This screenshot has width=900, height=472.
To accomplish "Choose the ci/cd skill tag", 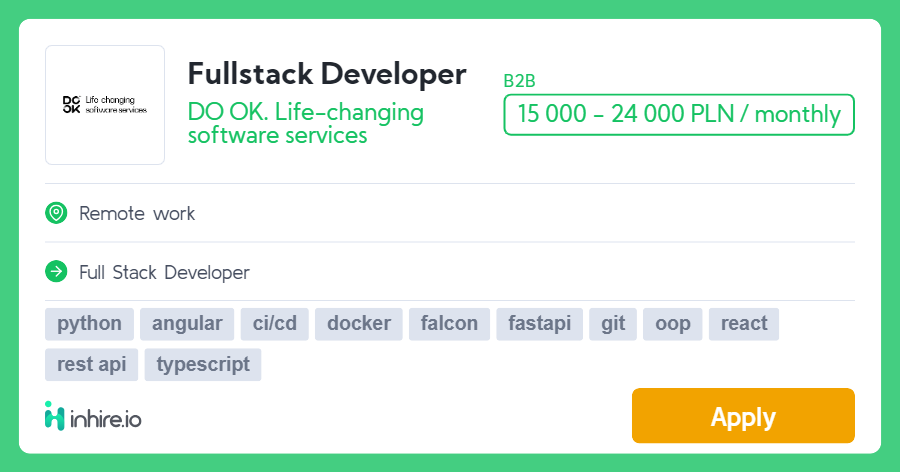I will click(x=275, y=324).
